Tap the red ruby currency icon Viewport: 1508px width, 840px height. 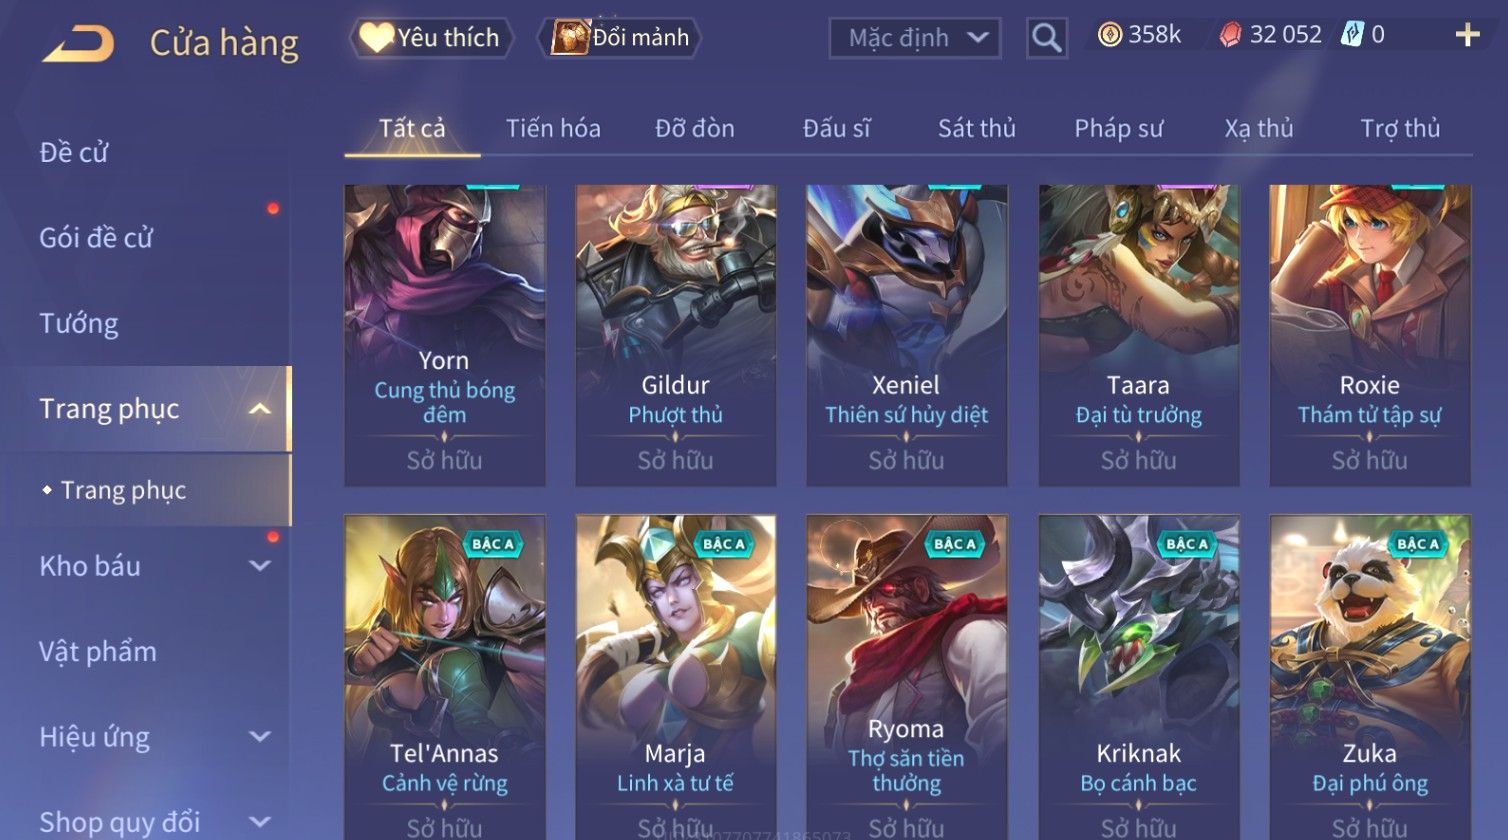[x=1230, y=36]
